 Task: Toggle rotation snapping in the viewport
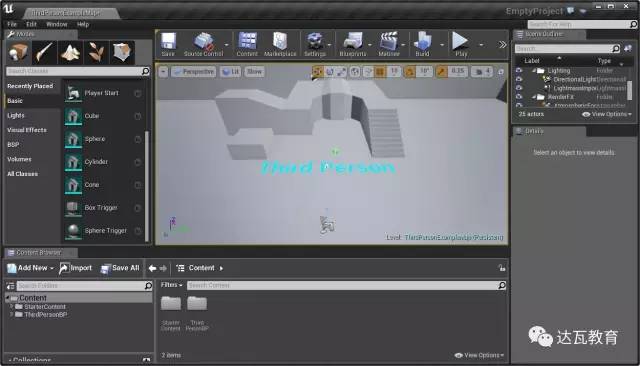[x=409, y=72]
